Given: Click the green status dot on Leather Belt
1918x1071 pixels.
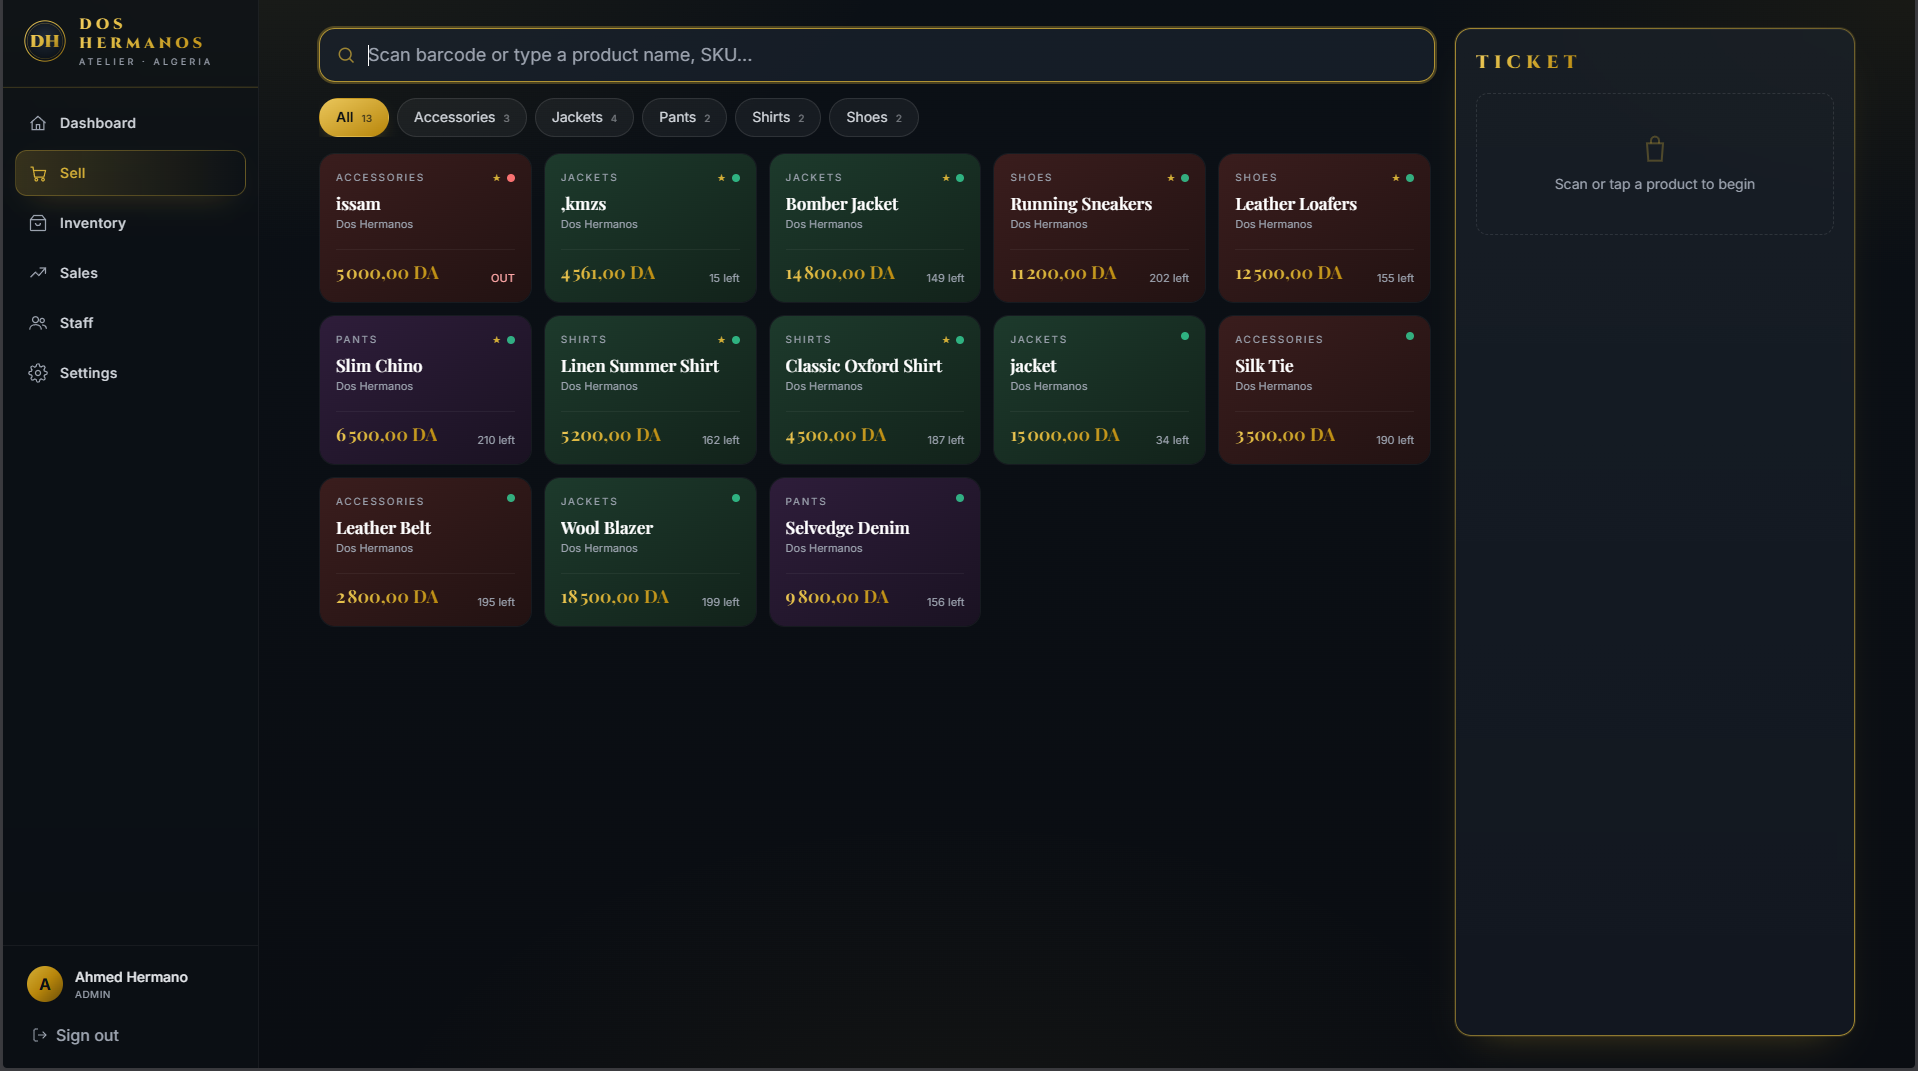Looking at the screenshot, I should tap(511, 498).
